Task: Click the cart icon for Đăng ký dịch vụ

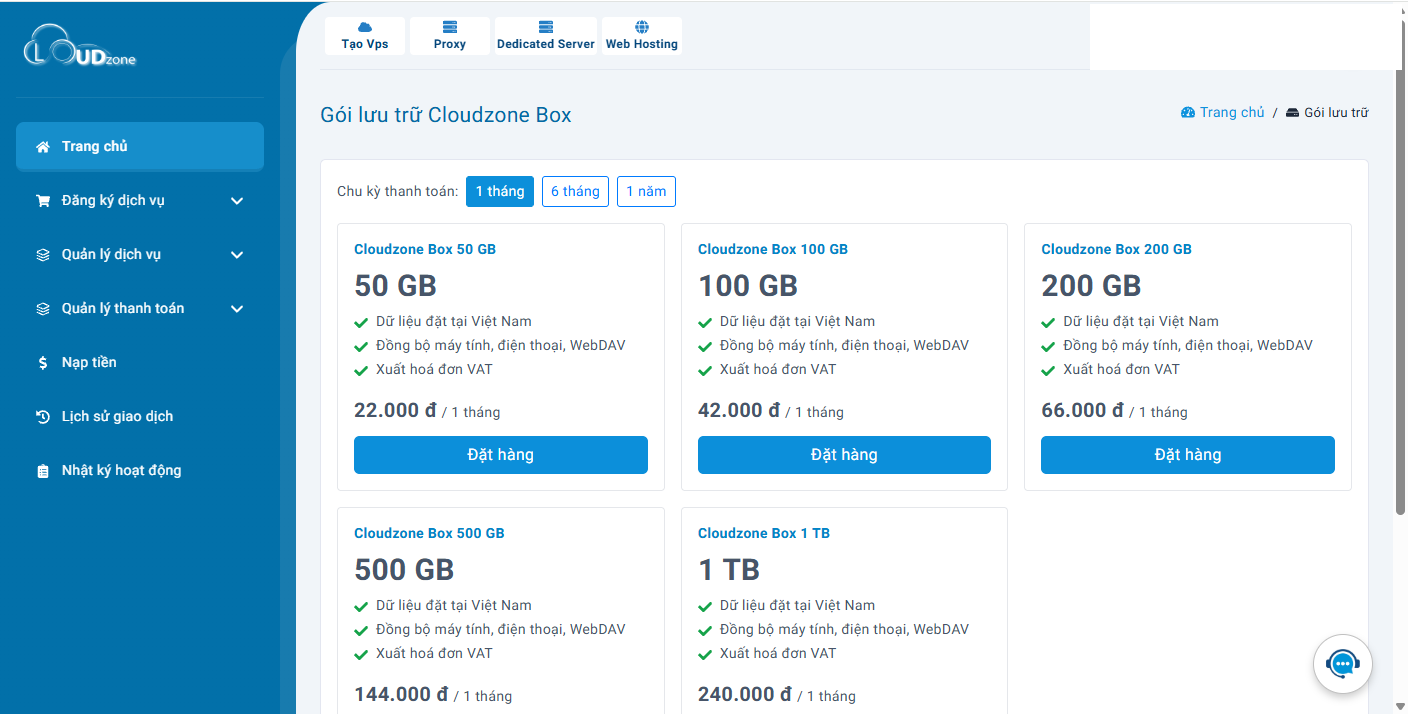Action: pyautogui.click(x=43, y=201)
